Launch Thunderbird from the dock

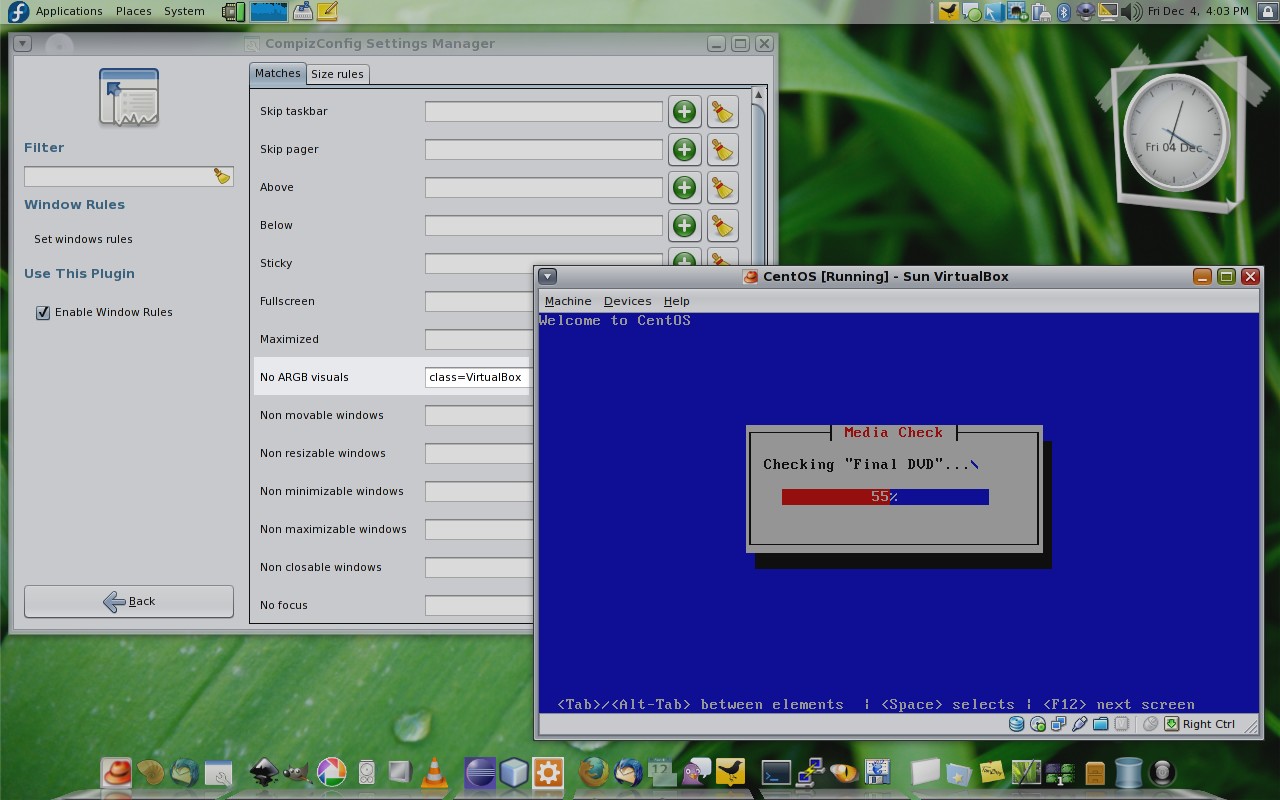[628, 772]
